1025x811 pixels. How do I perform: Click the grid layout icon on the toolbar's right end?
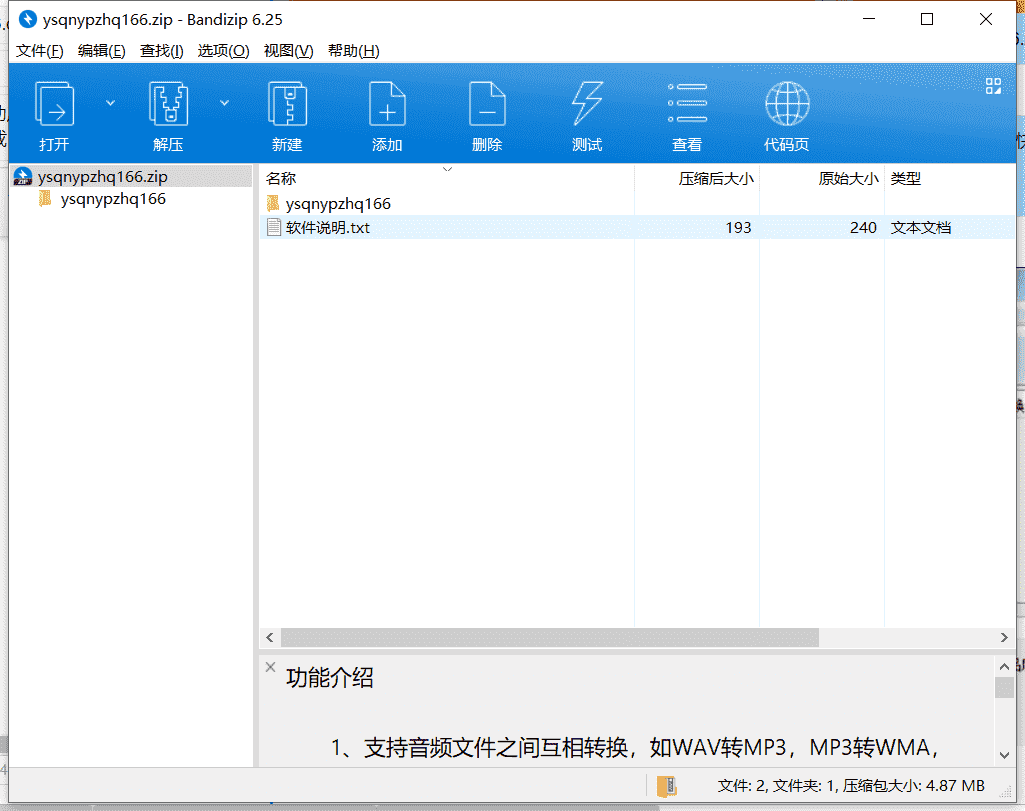click(993, 86)
